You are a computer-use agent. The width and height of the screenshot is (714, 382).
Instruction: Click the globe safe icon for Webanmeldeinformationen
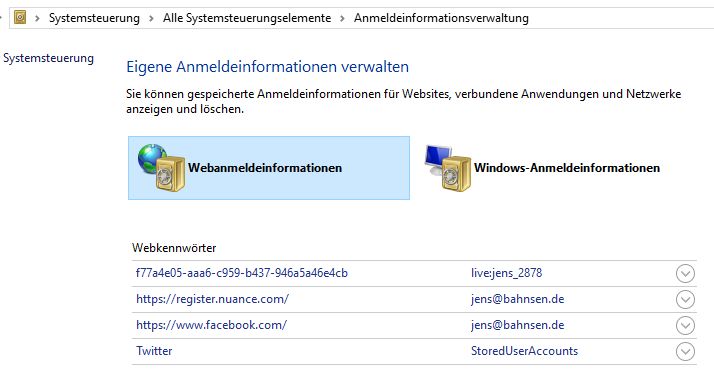tap(161, 168)
